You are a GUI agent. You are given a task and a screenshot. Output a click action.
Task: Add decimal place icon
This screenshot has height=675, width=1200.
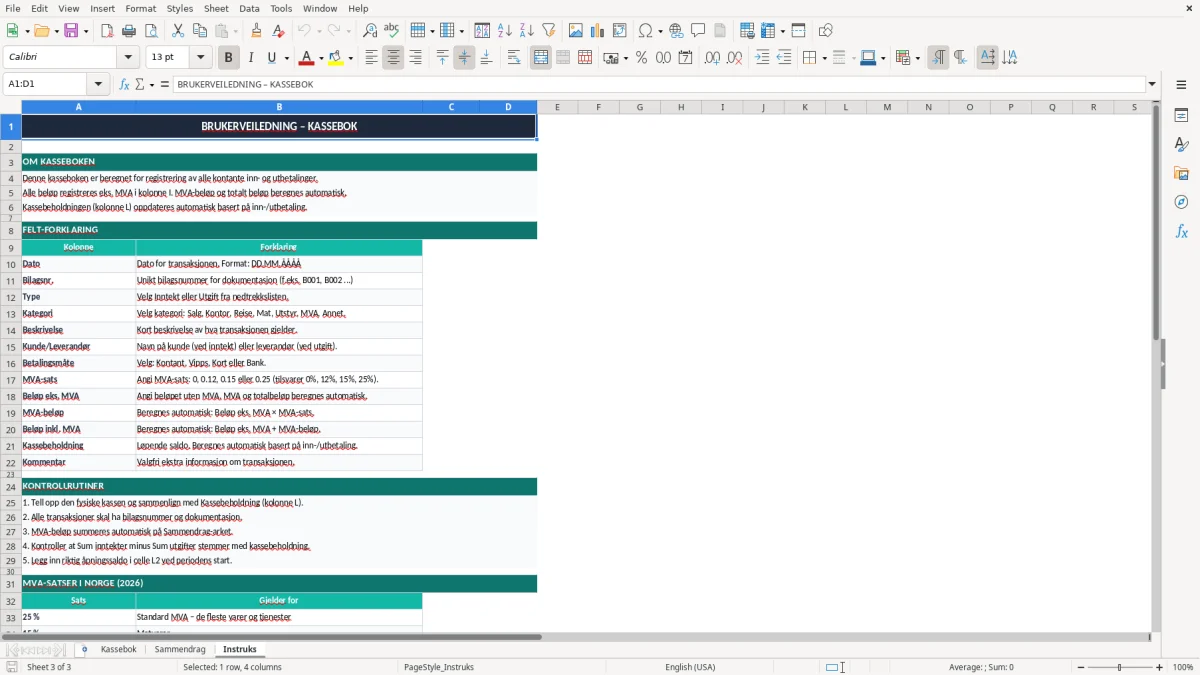point(712,58)
